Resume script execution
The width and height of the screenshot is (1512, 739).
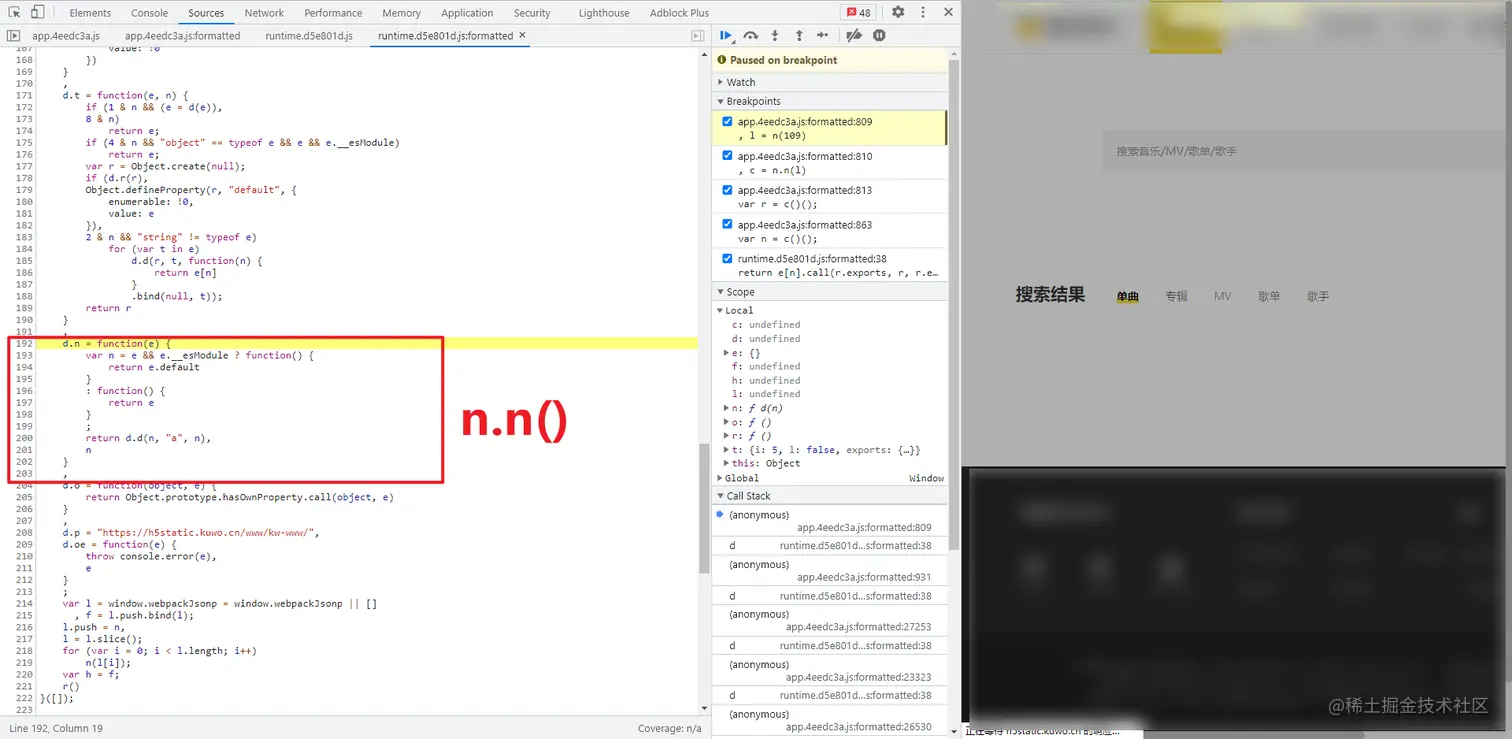pos(727,35)
